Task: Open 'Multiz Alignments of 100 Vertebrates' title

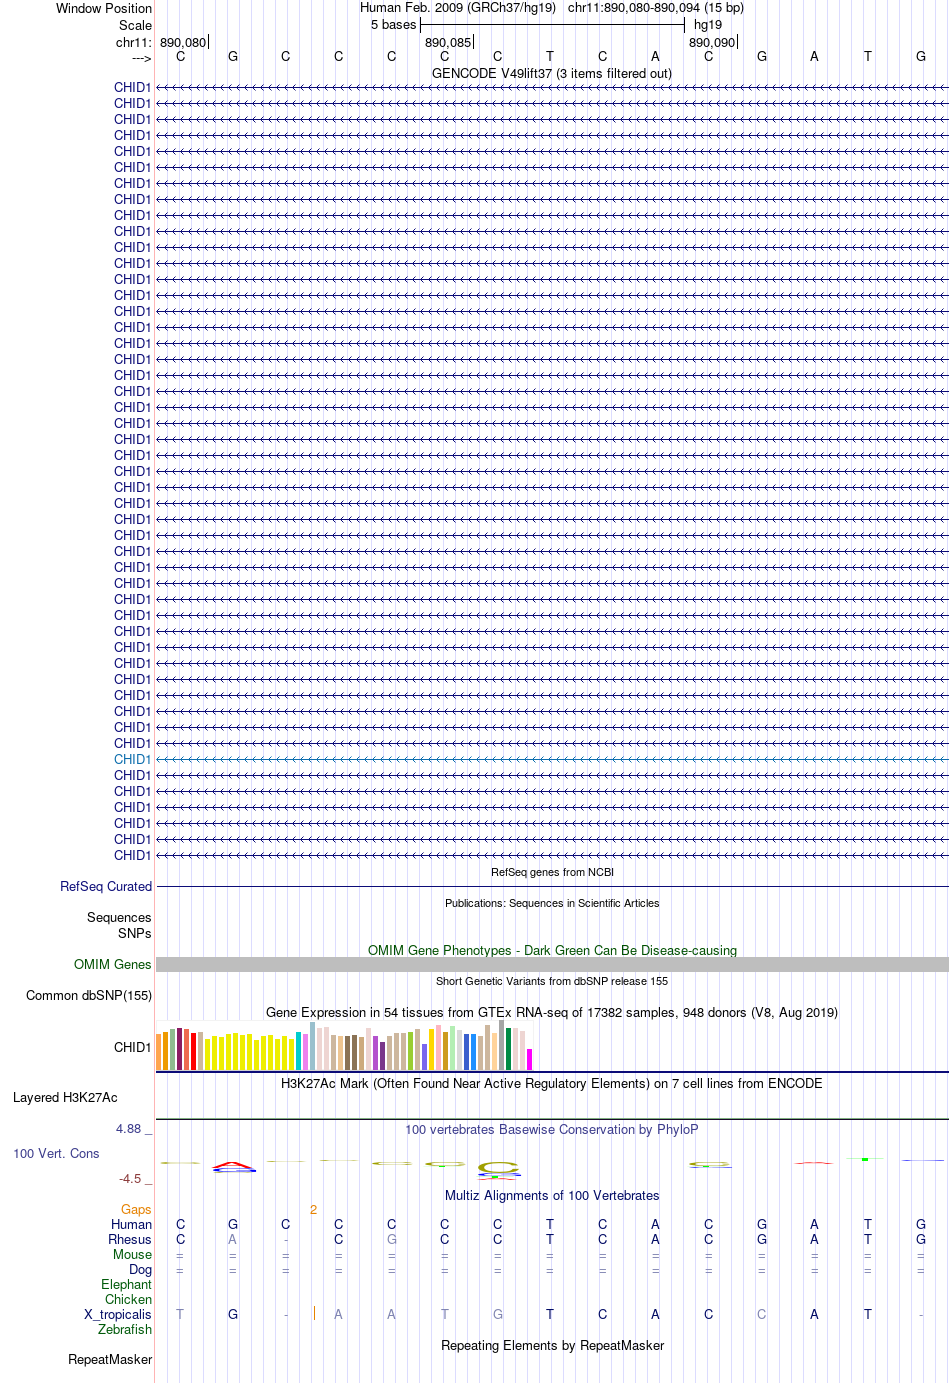Action: click(552, 1195)
